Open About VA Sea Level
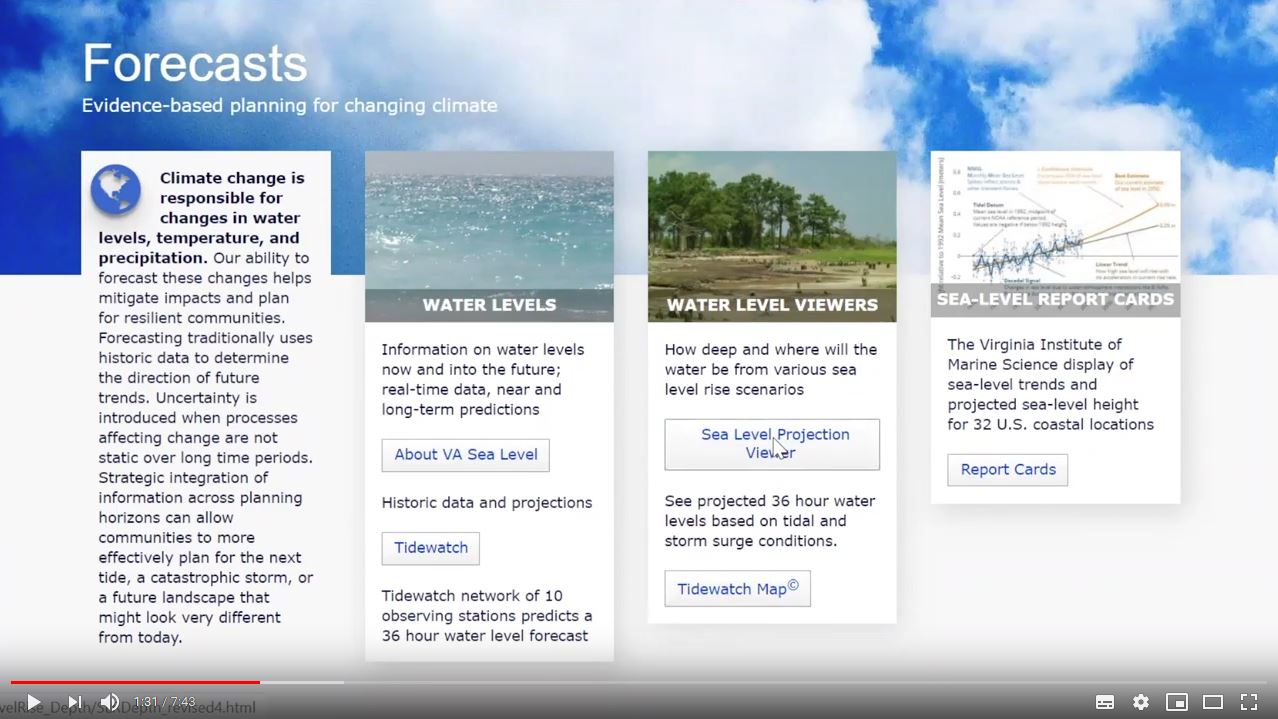Viewport: 1278px width, 719px height. pyautogui.click(x=465, y=455)
